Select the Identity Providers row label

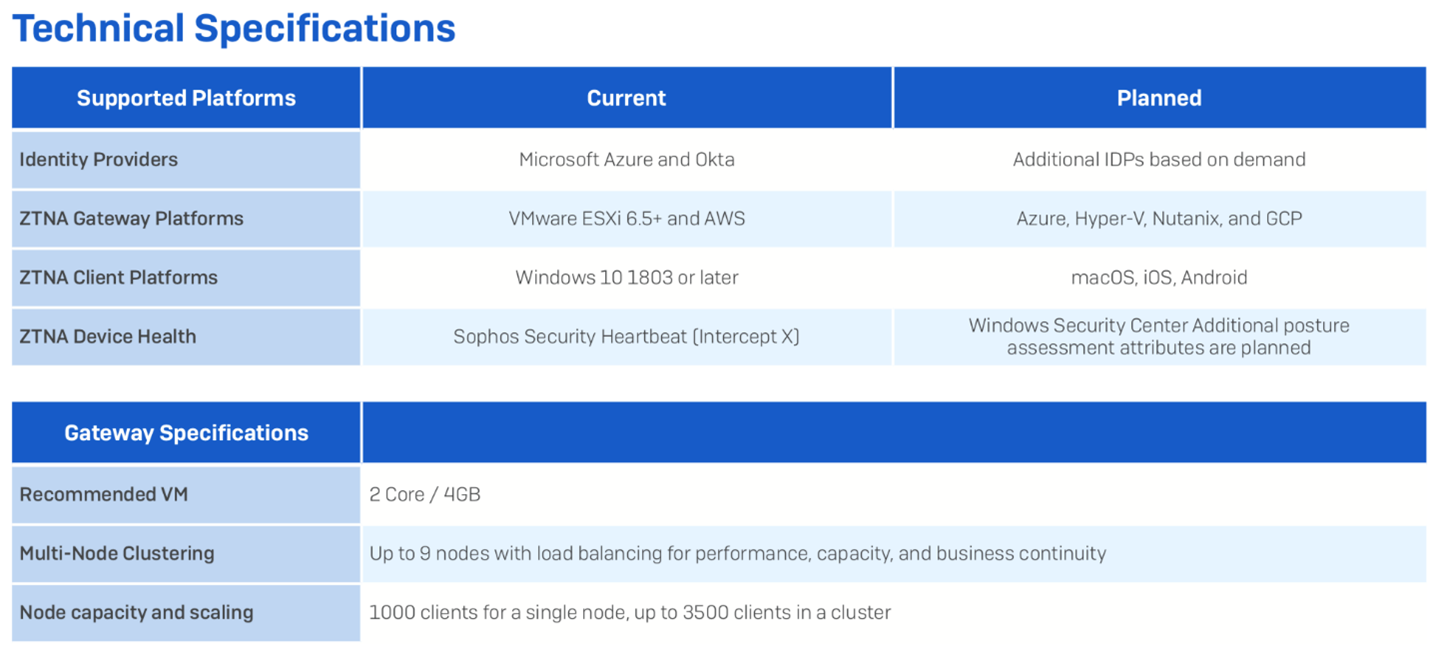(x=98, y=159)
